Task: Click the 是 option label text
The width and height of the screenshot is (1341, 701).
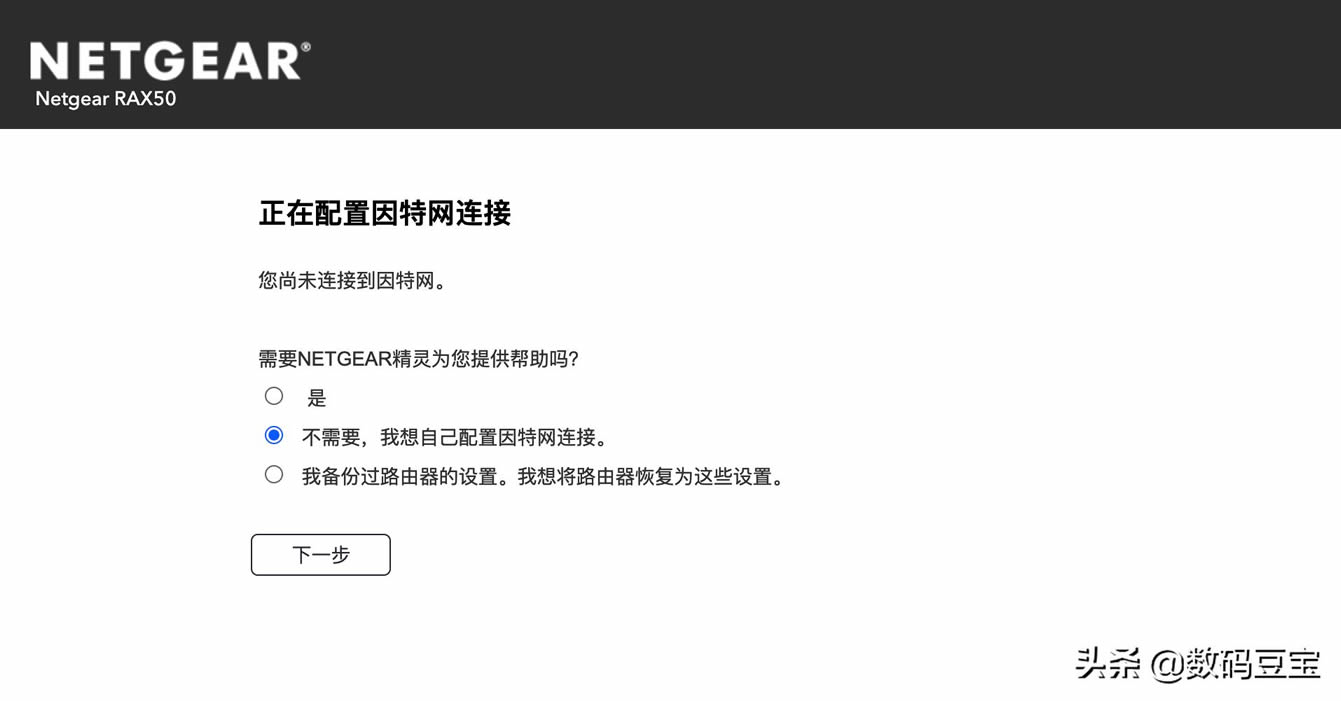Action: [317, 398]
